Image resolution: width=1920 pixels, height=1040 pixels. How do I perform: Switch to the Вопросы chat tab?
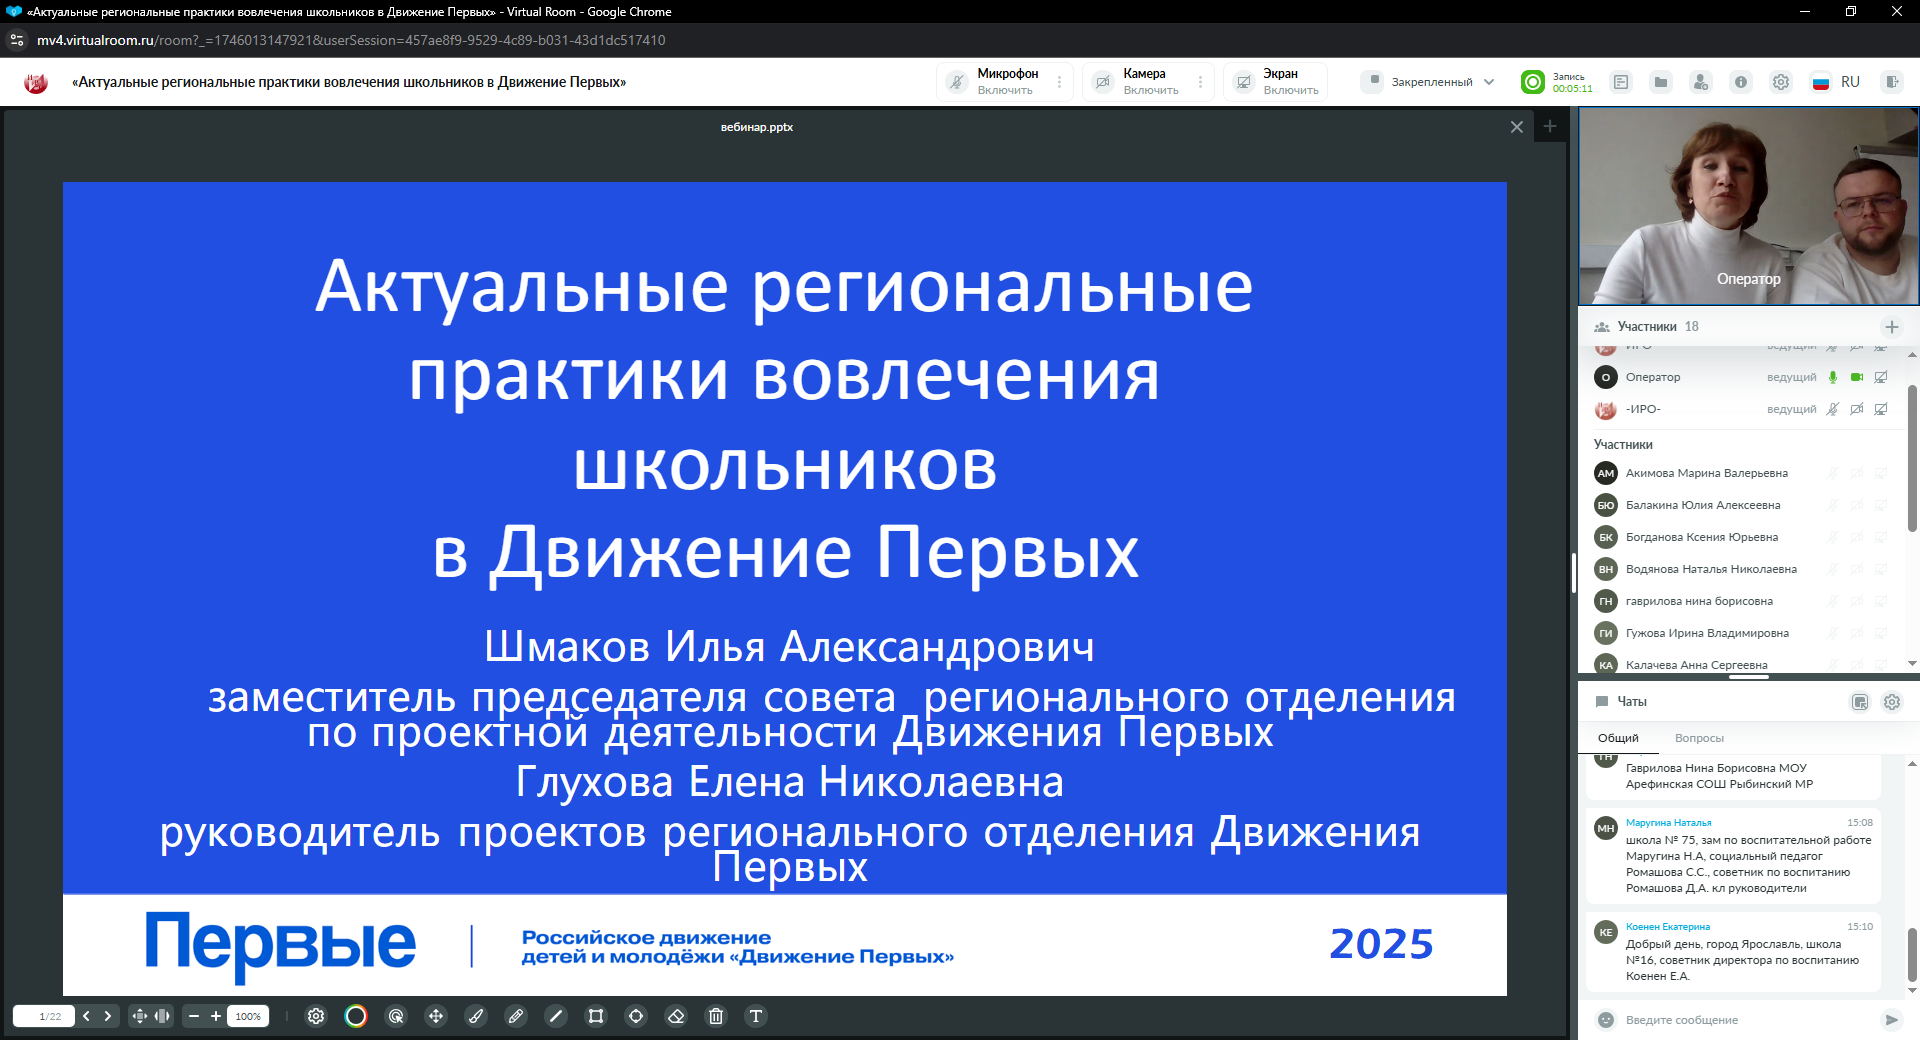coord(1699,738)
